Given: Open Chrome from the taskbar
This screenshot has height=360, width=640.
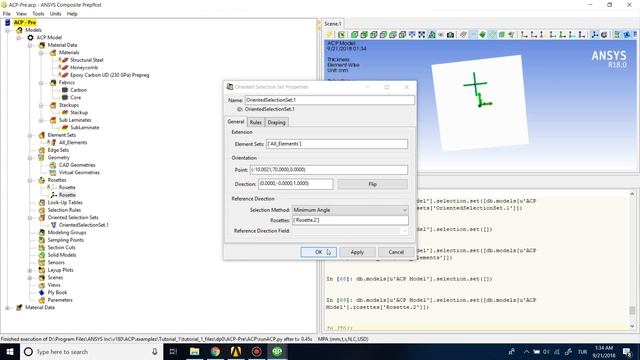Looking at the screenshot, I should 215,351.
